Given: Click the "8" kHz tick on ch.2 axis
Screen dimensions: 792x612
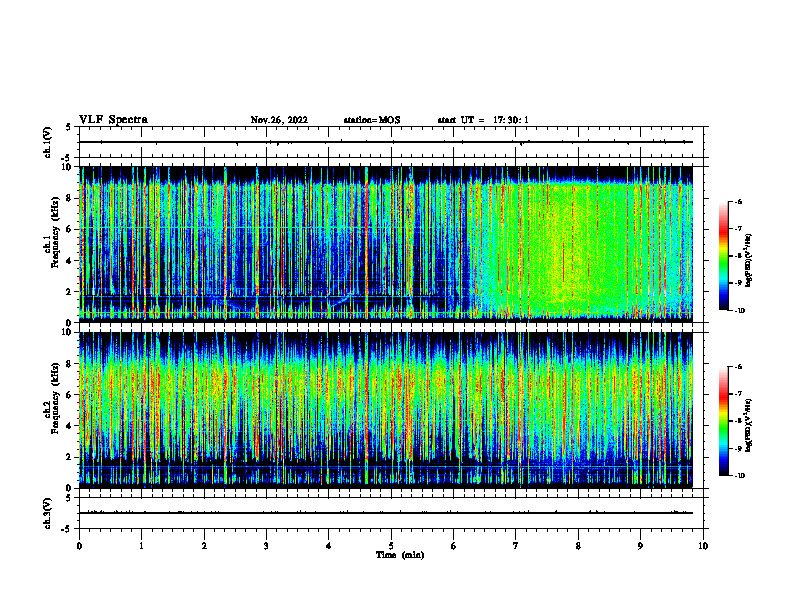Looking at the screenshot, I should [70, 364].
